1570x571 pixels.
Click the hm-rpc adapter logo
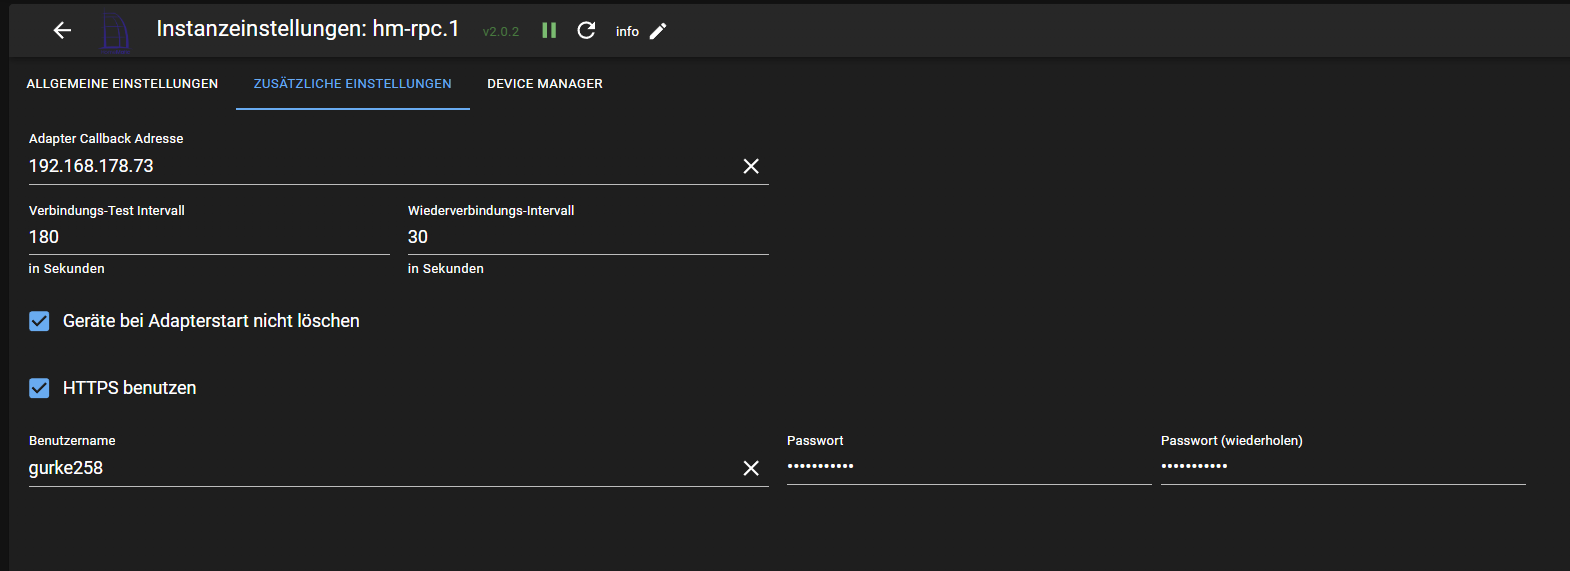(x=115, y=32)
